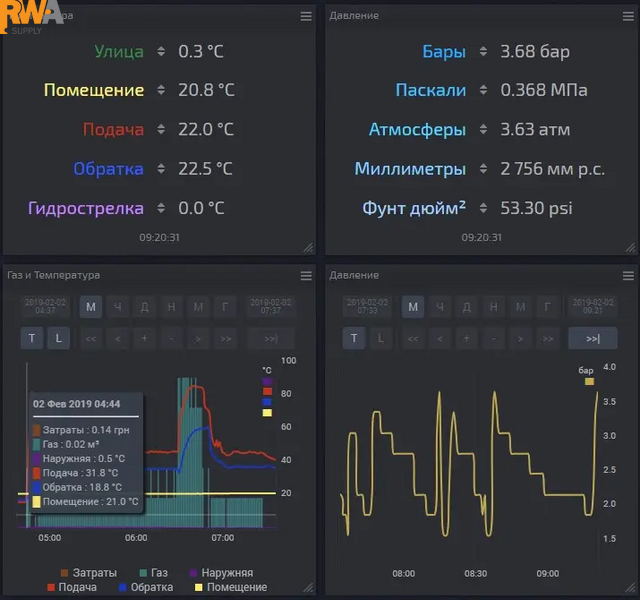Click the Улица sort arrows

click(161, 51)
